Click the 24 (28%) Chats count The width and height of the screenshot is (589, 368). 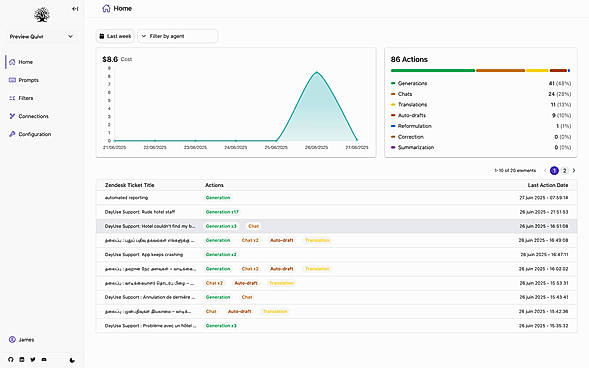pyautogui.click(x=559, y=94)
